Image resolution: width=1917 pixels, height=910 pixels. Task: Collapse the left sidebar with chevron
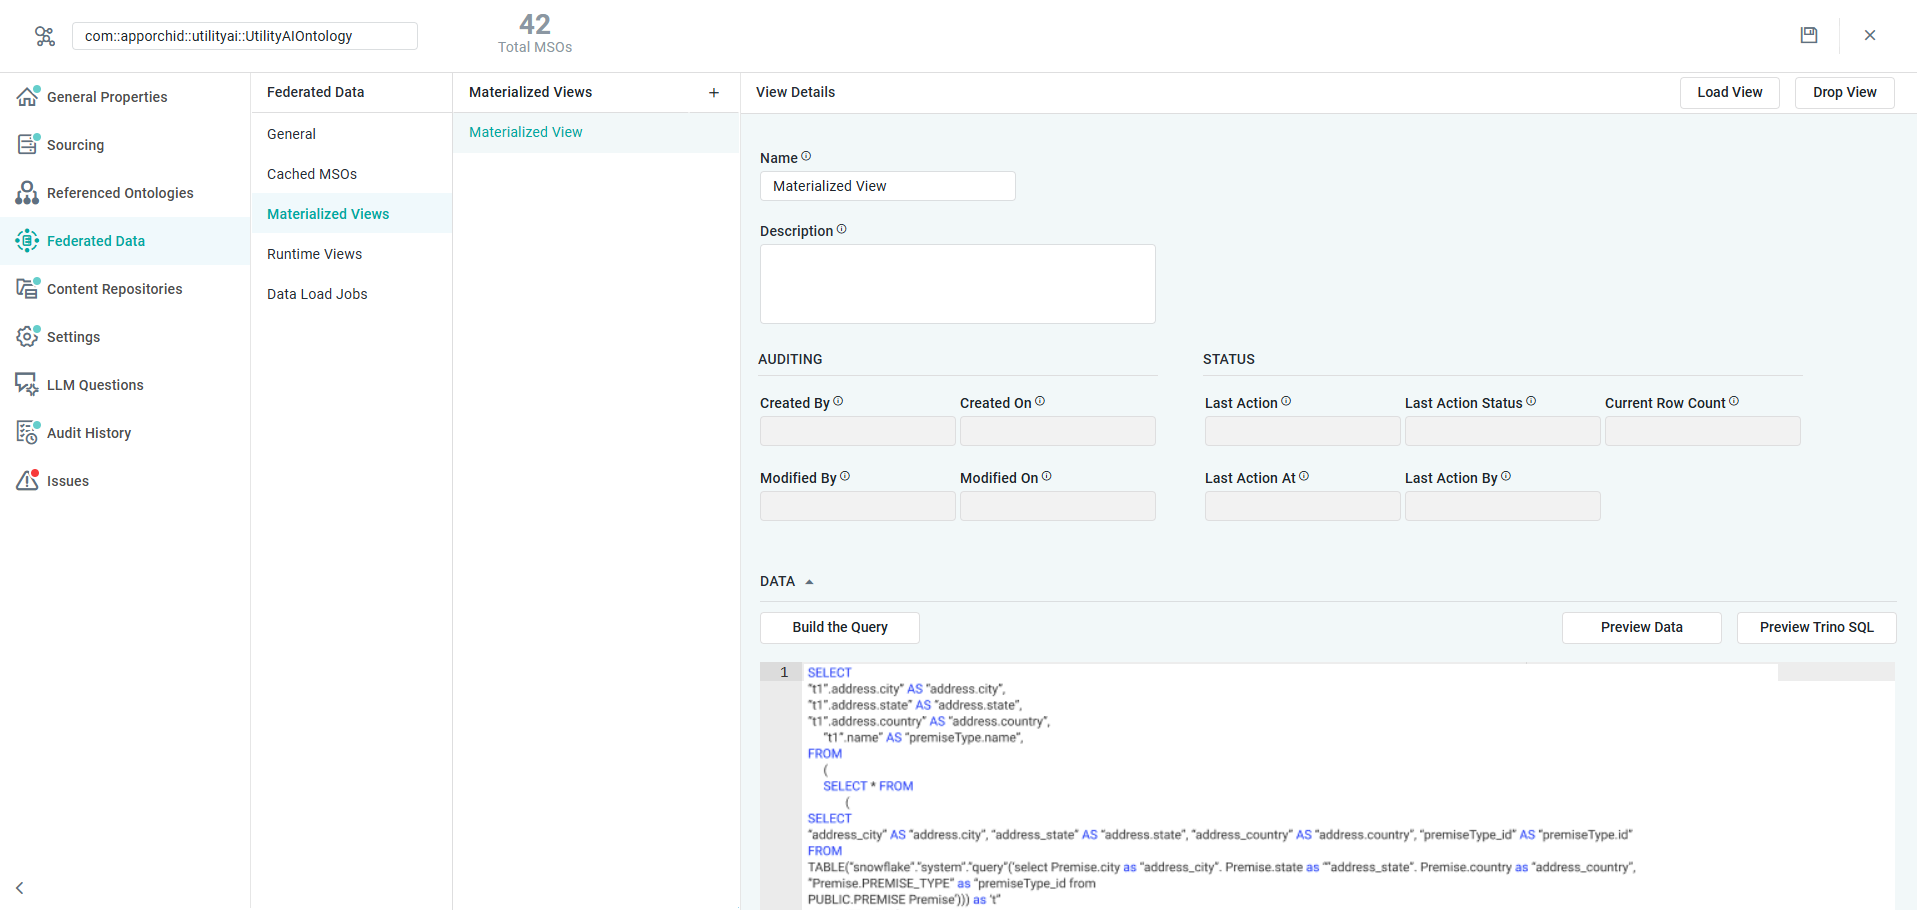tap(20, 887)
